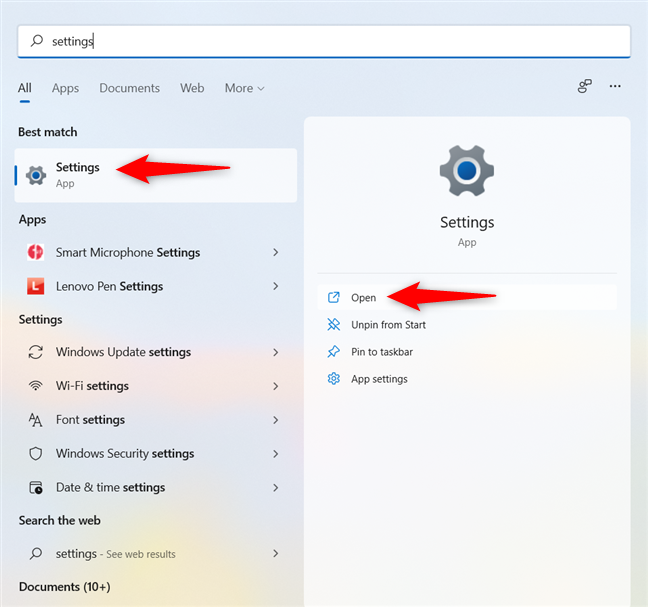The height and width of the screenshot is (607, 648).
Task: Expand the web results chevron
Action: tap(276, 553)
